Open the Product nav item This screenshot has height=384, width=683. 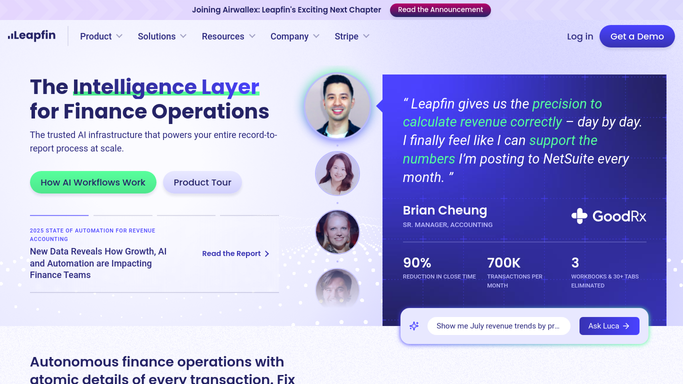96,37
